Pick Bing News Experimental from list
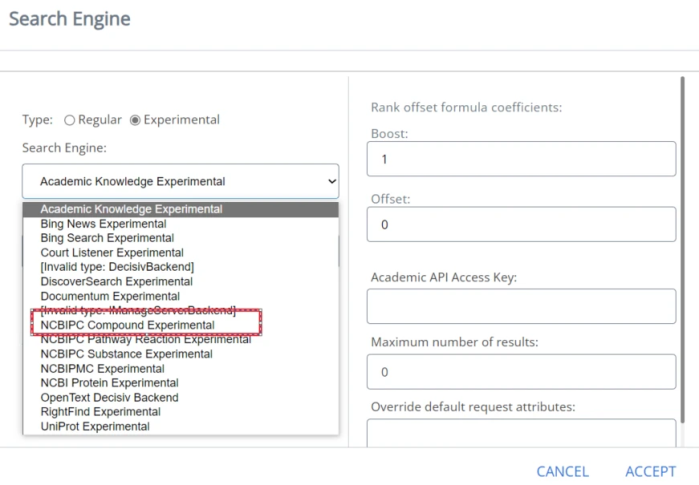 click(103, 224)
